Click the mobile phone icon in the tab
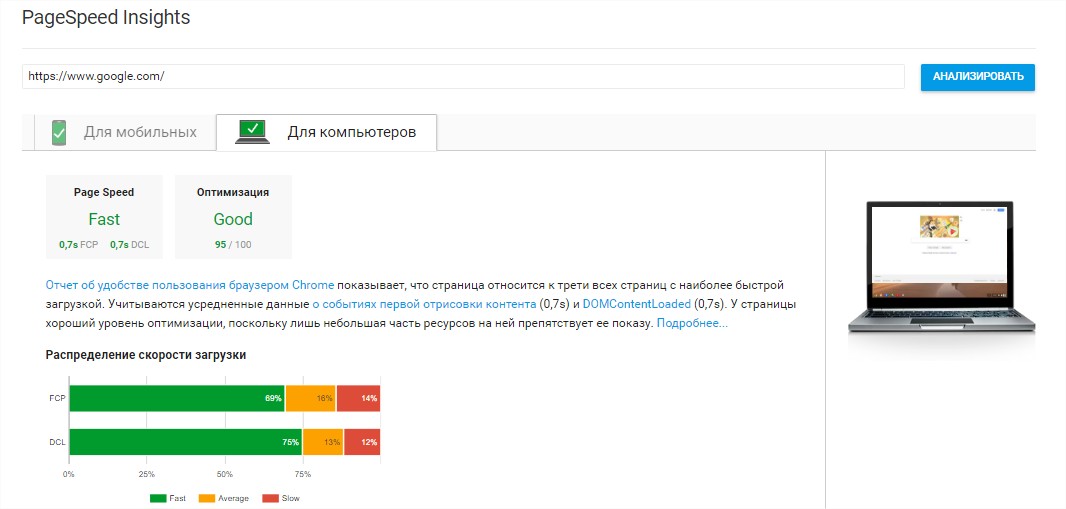The width and height of the screenshot is (1066, 509). tap(59, 133)
